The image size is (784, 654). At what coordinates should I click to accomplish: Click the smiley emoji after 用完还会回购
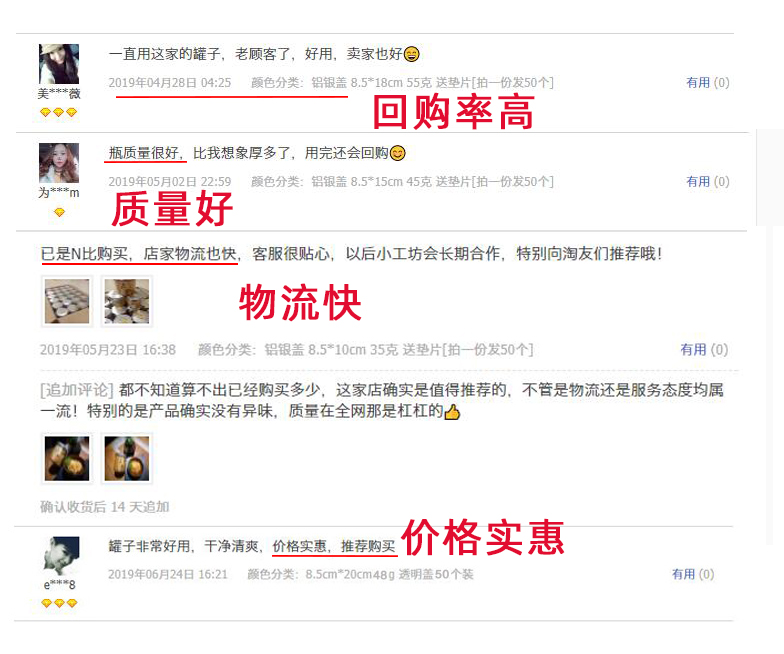coord(398,153)
